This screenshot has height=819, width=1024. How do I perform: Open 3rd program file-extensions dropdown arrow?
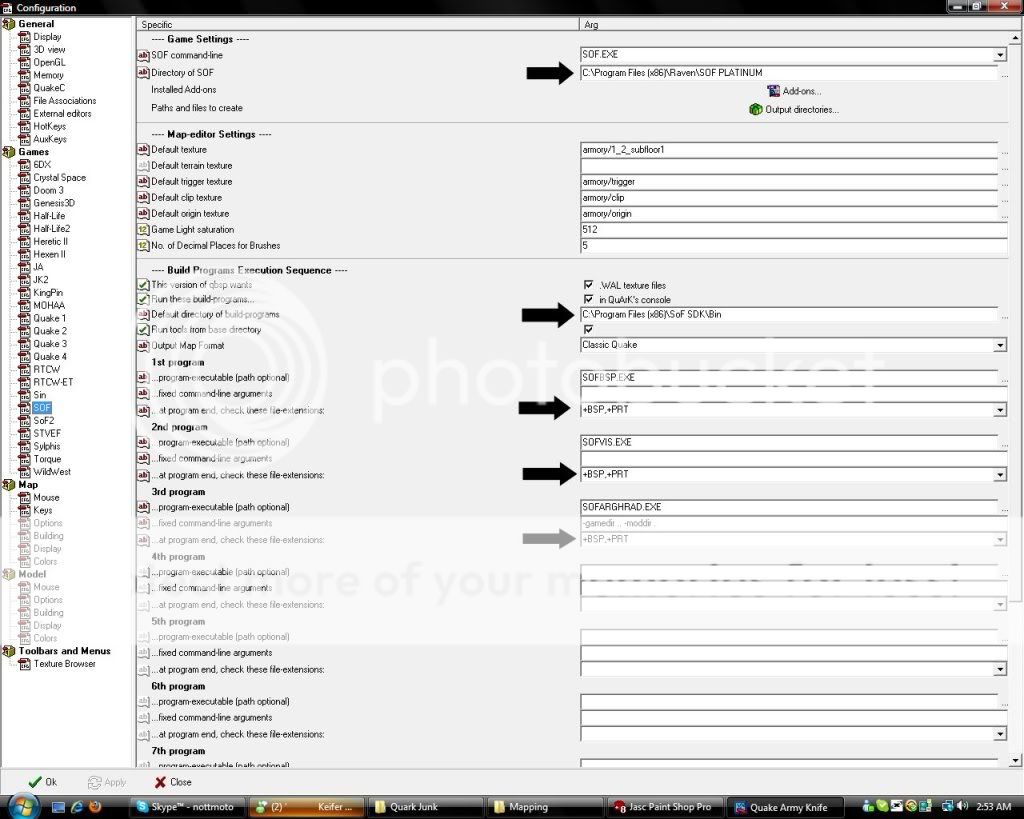coord(1000,539)
